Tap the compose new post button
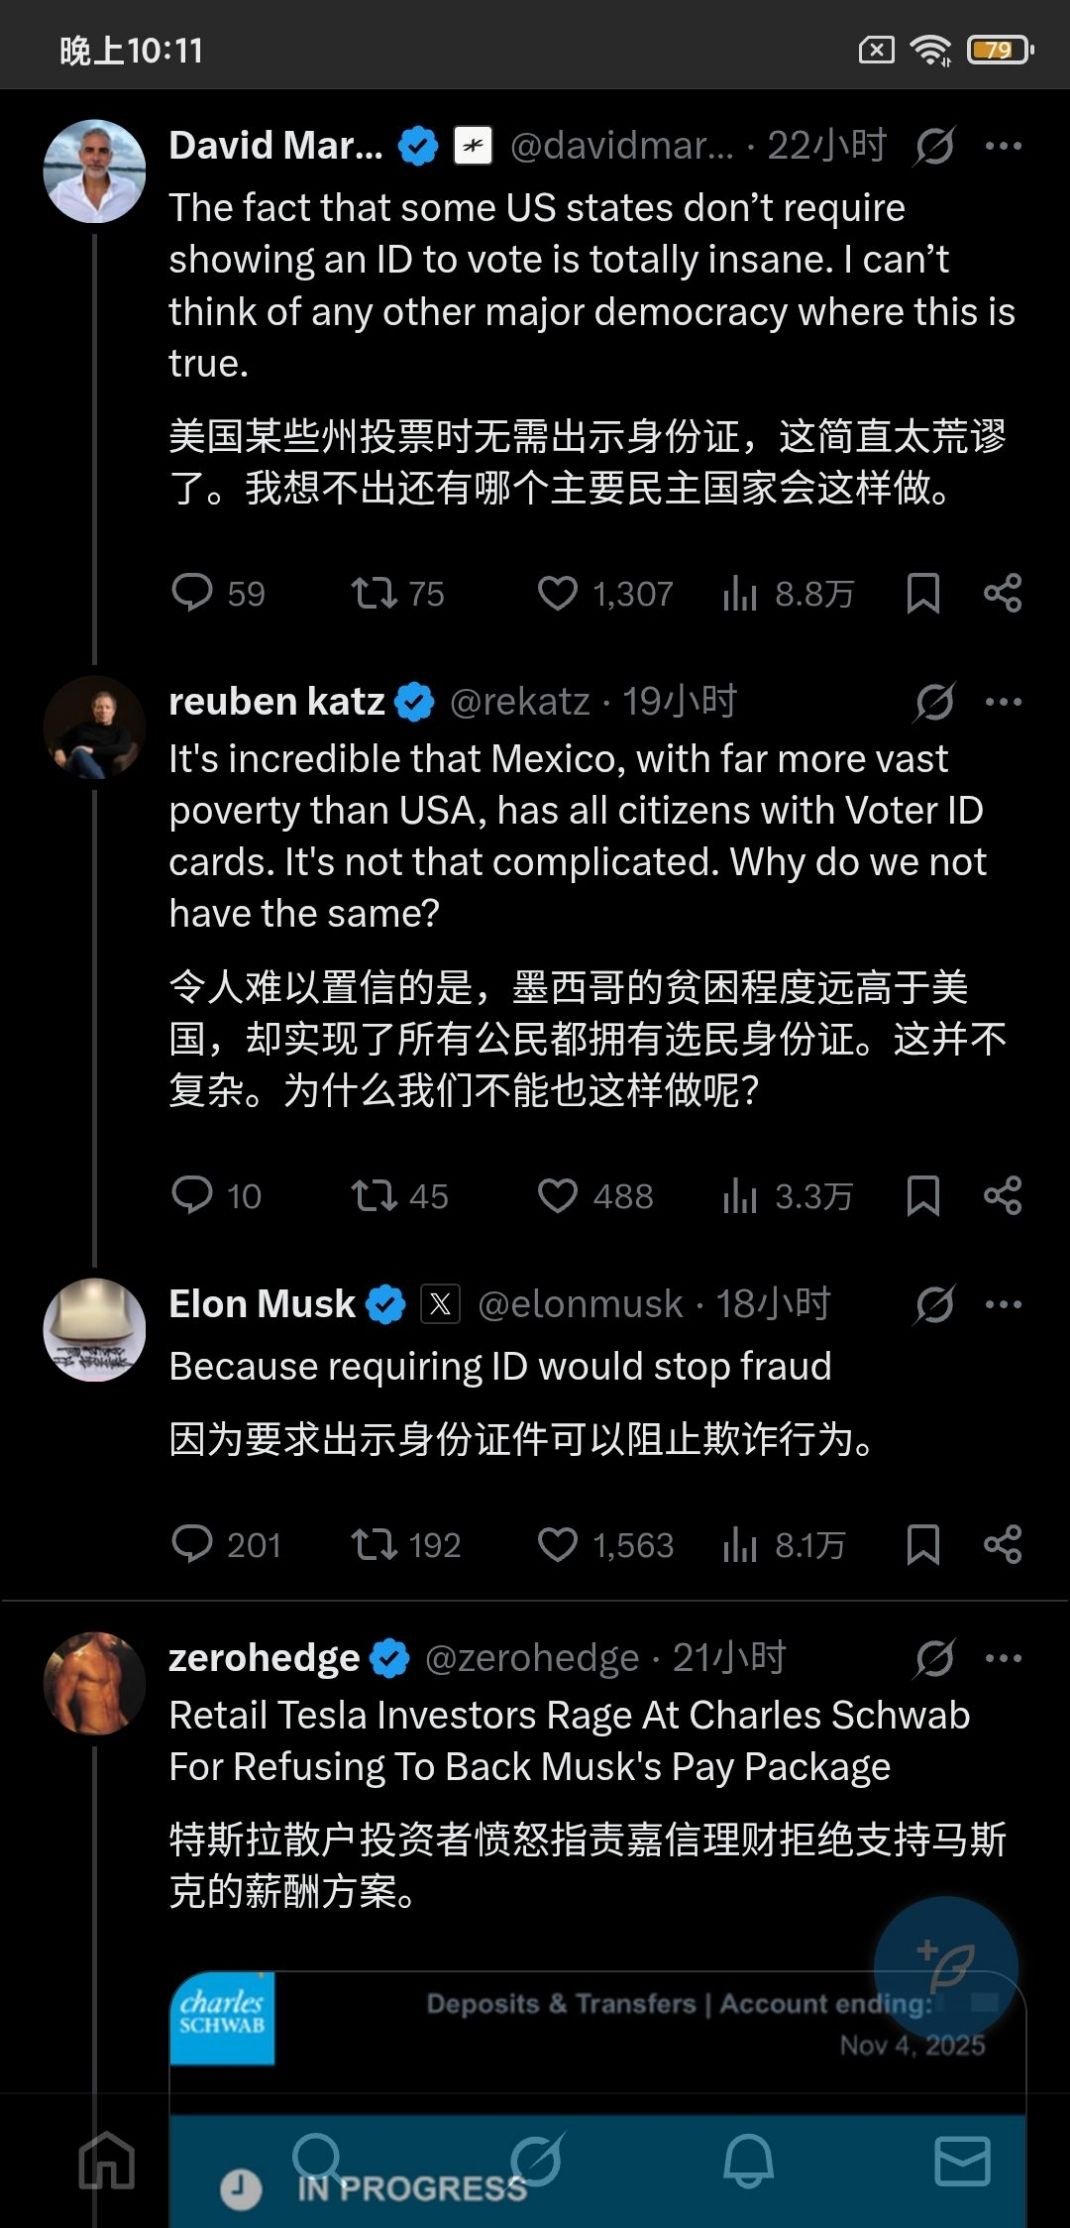The height and width of the screenshot is (2228, 1070). 945,1967
